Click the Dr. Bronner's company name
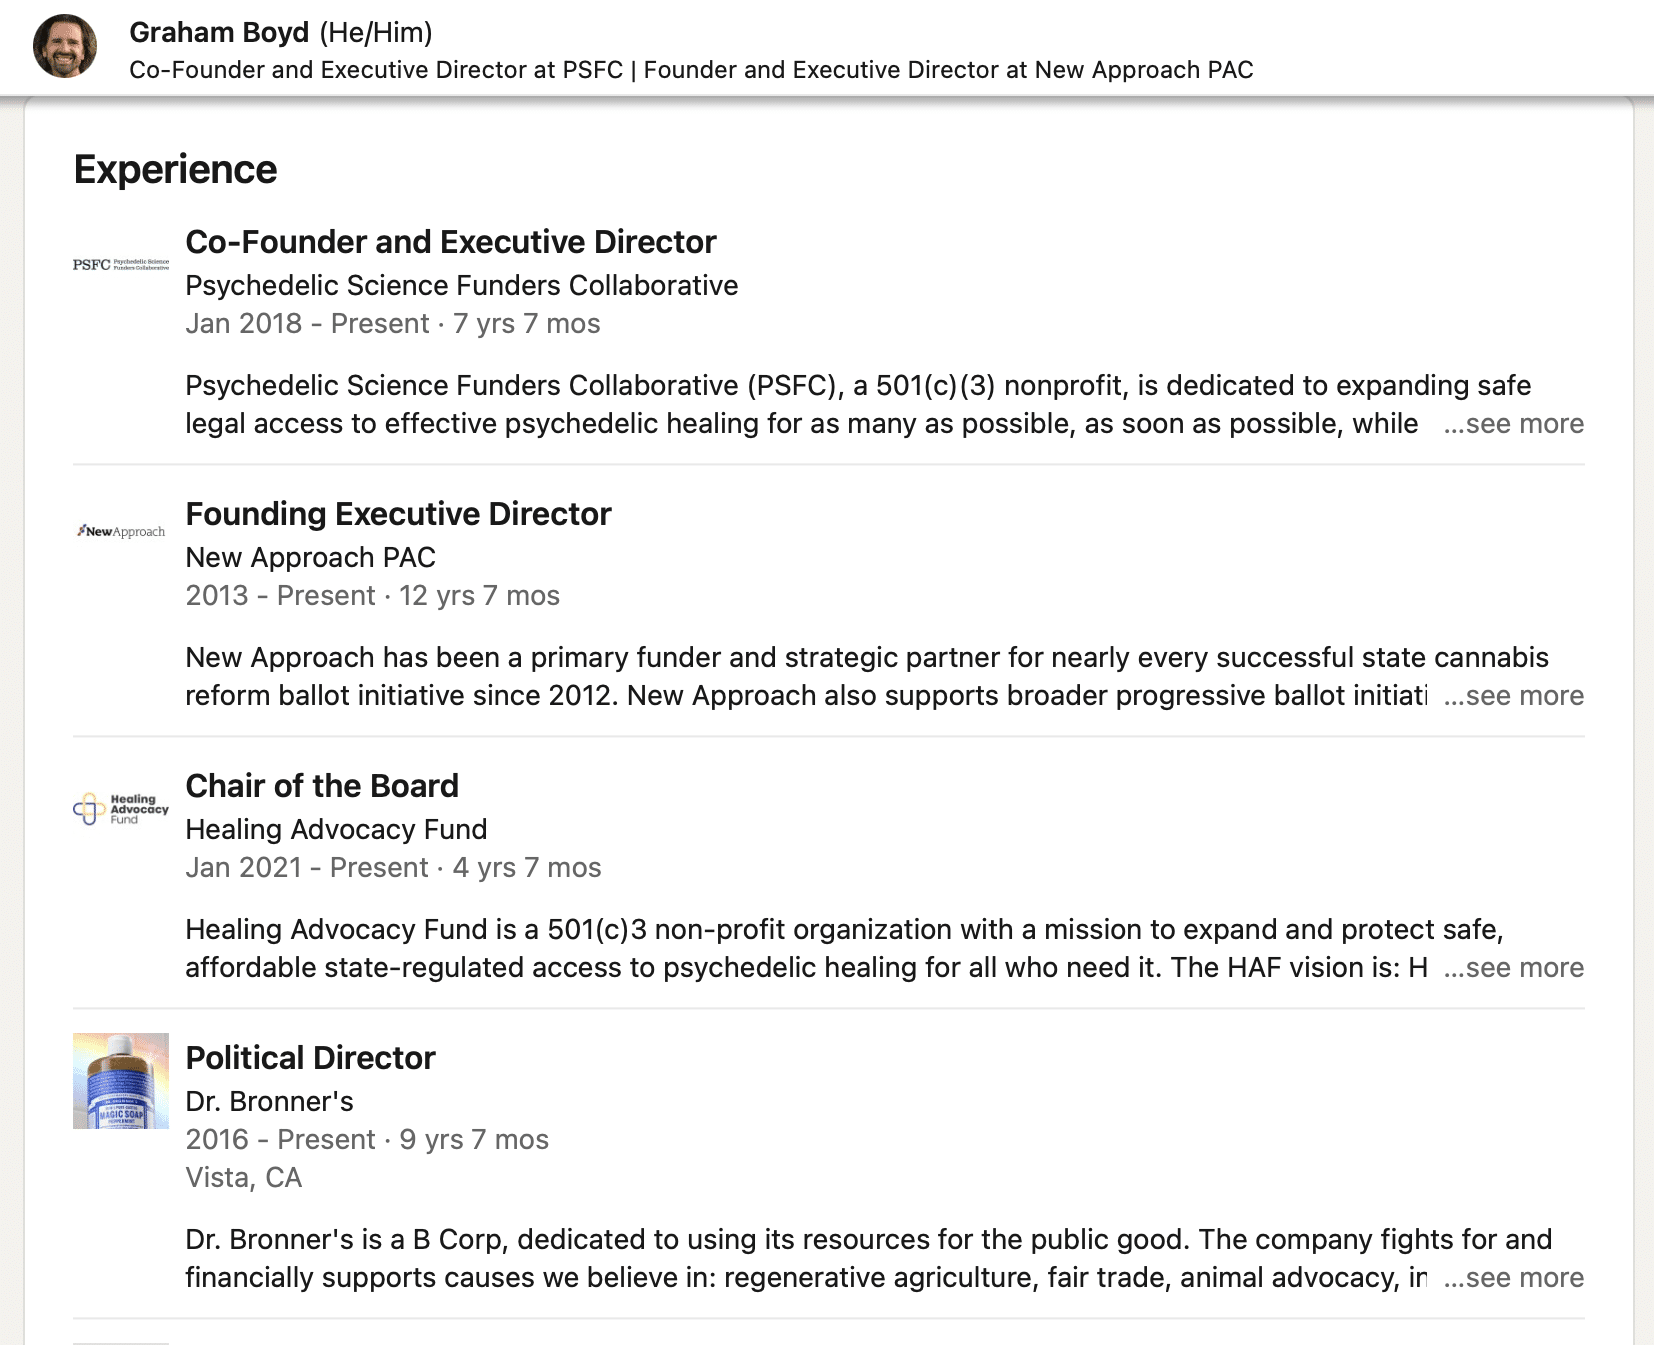This screenshot has height=1345, width=1654. point(269,1102)
